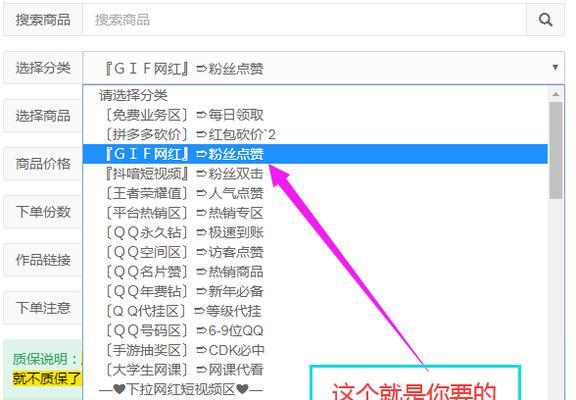Screen dimensions: 576x400
Task: Click the yellow highlighted 就不质保了 text
Action: tap(46, 378)
